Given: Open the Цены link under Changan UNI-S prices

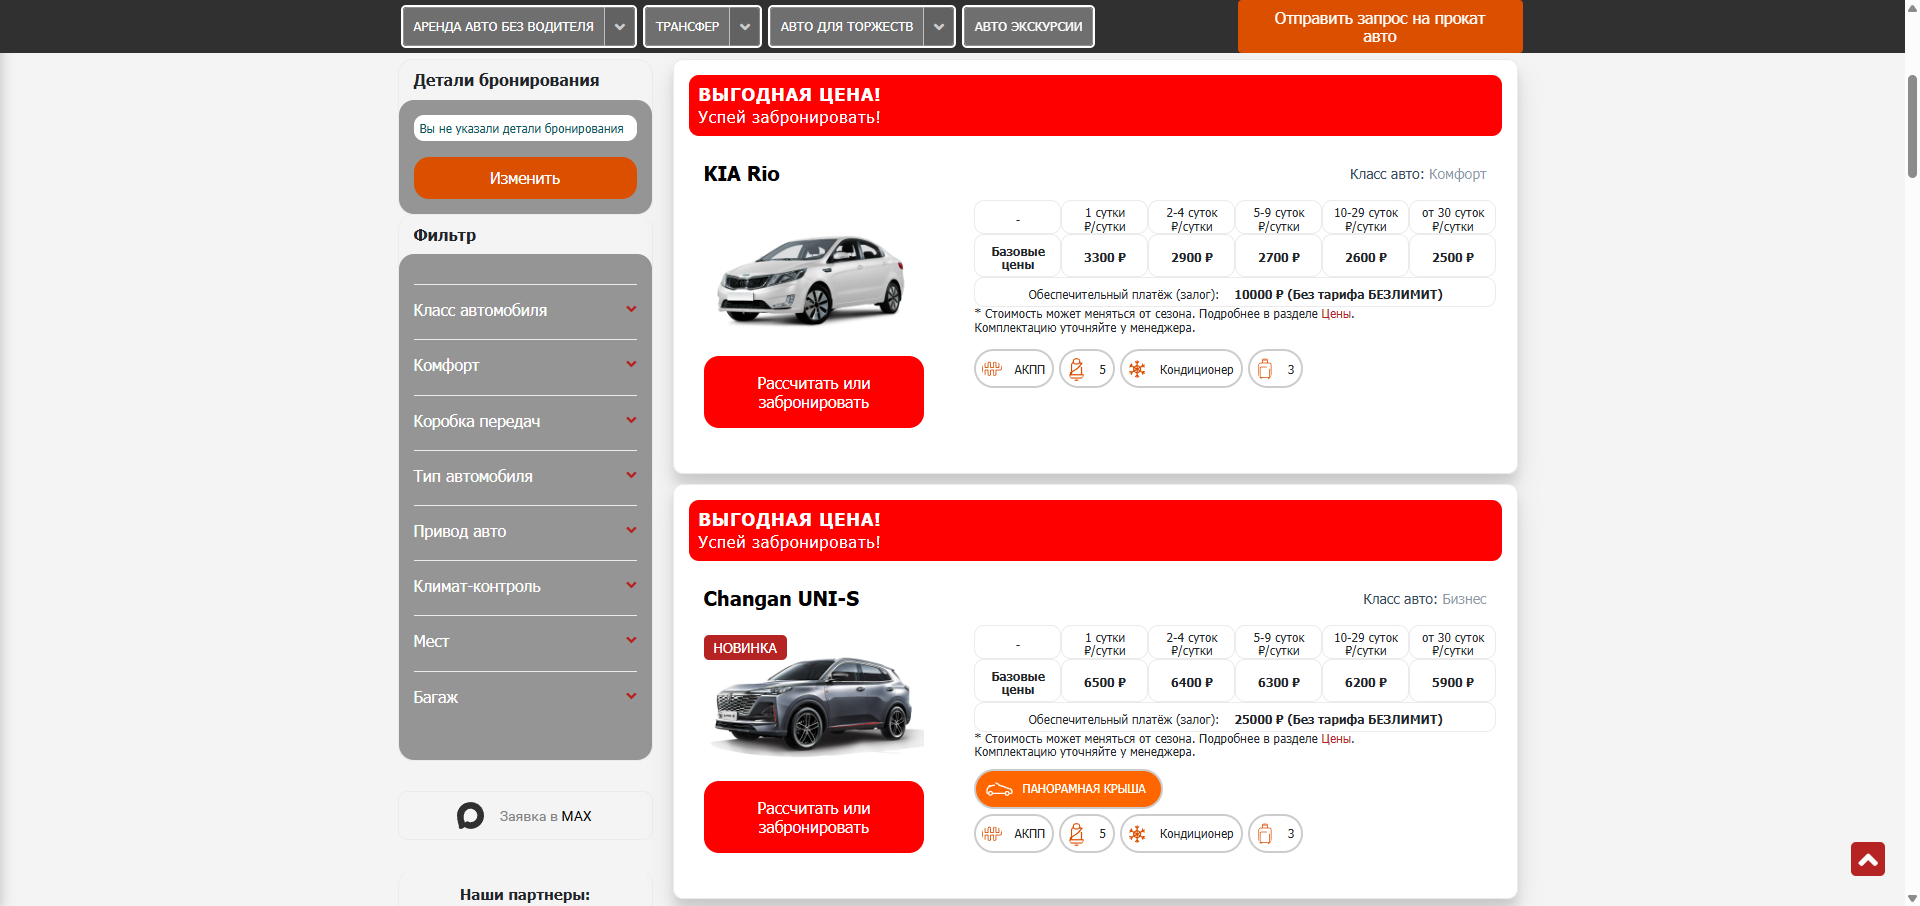Looking at the screenshot, I should tap(1336, 739).
